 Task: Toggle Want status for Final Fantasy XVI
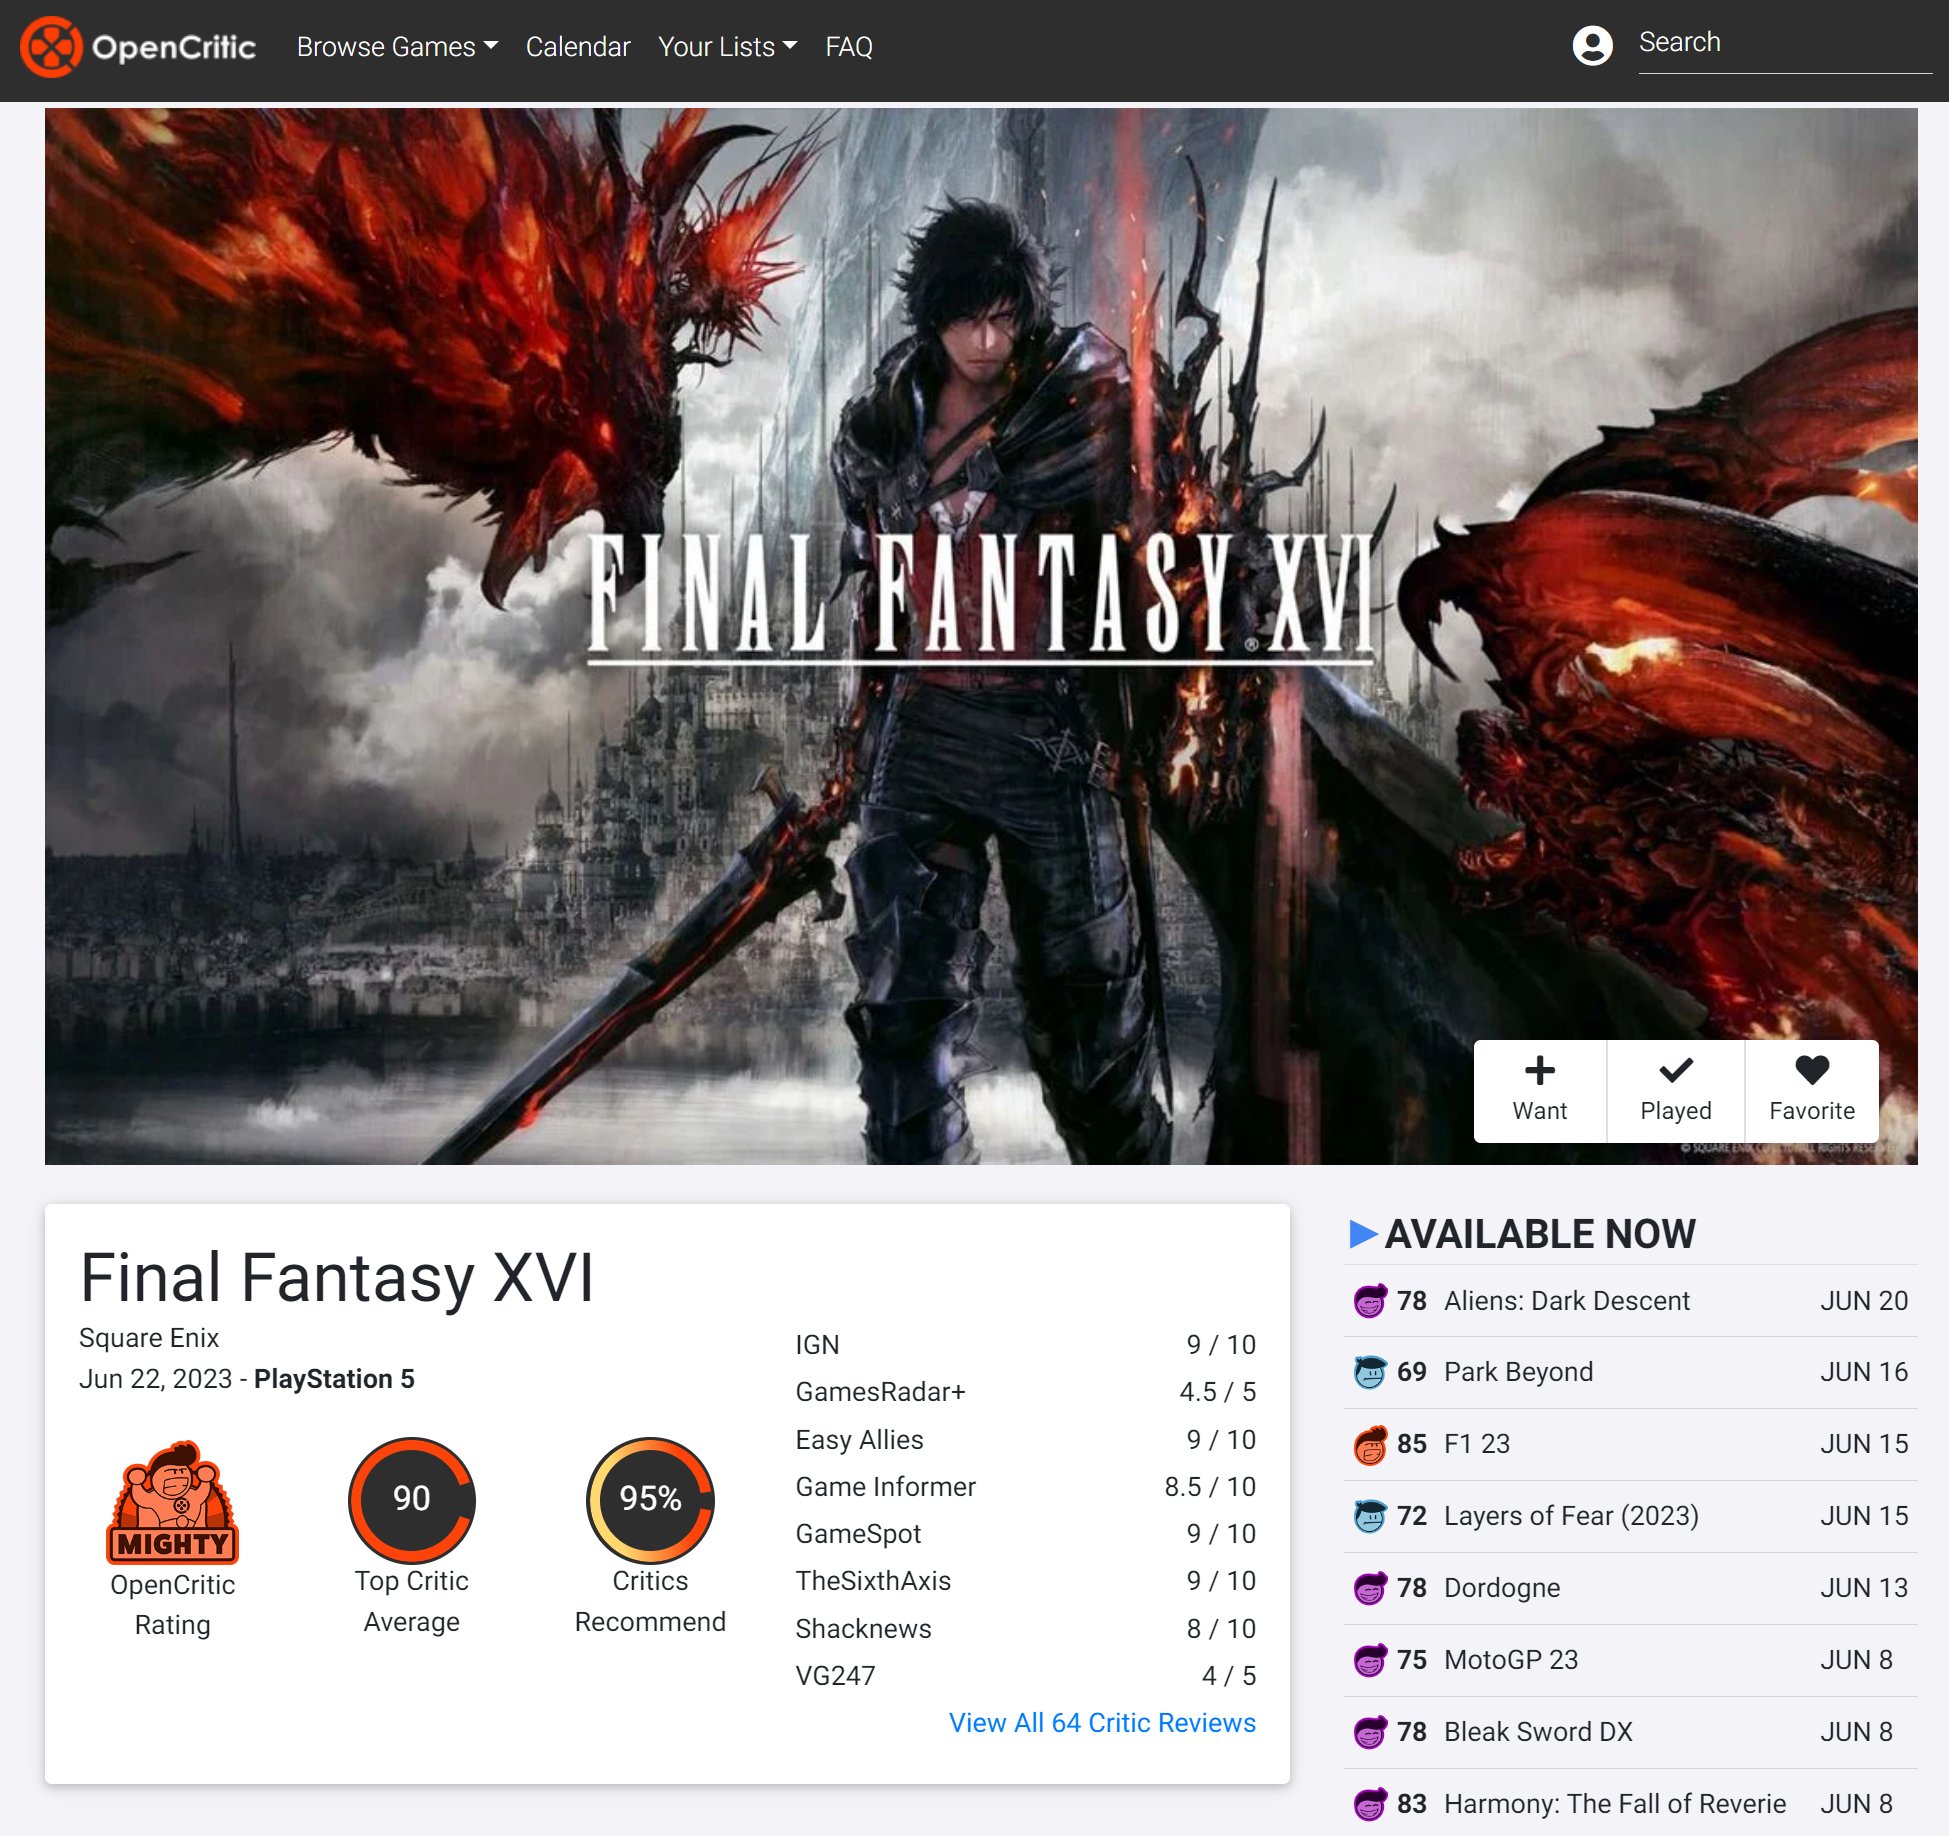pyautogui.click(x=1539, y=1089)
